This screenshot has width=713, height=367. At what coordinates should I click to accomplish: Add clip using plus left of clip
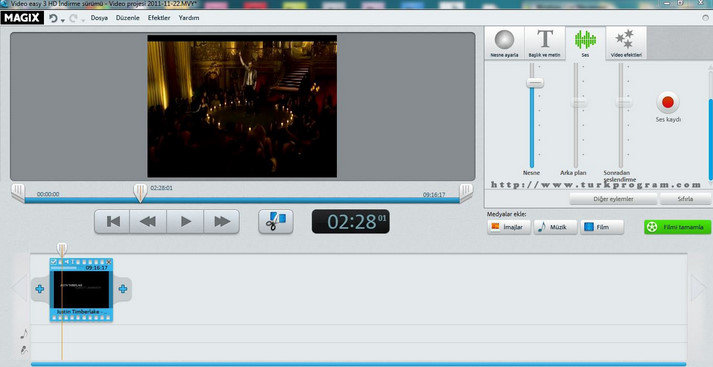coord(40,289)
